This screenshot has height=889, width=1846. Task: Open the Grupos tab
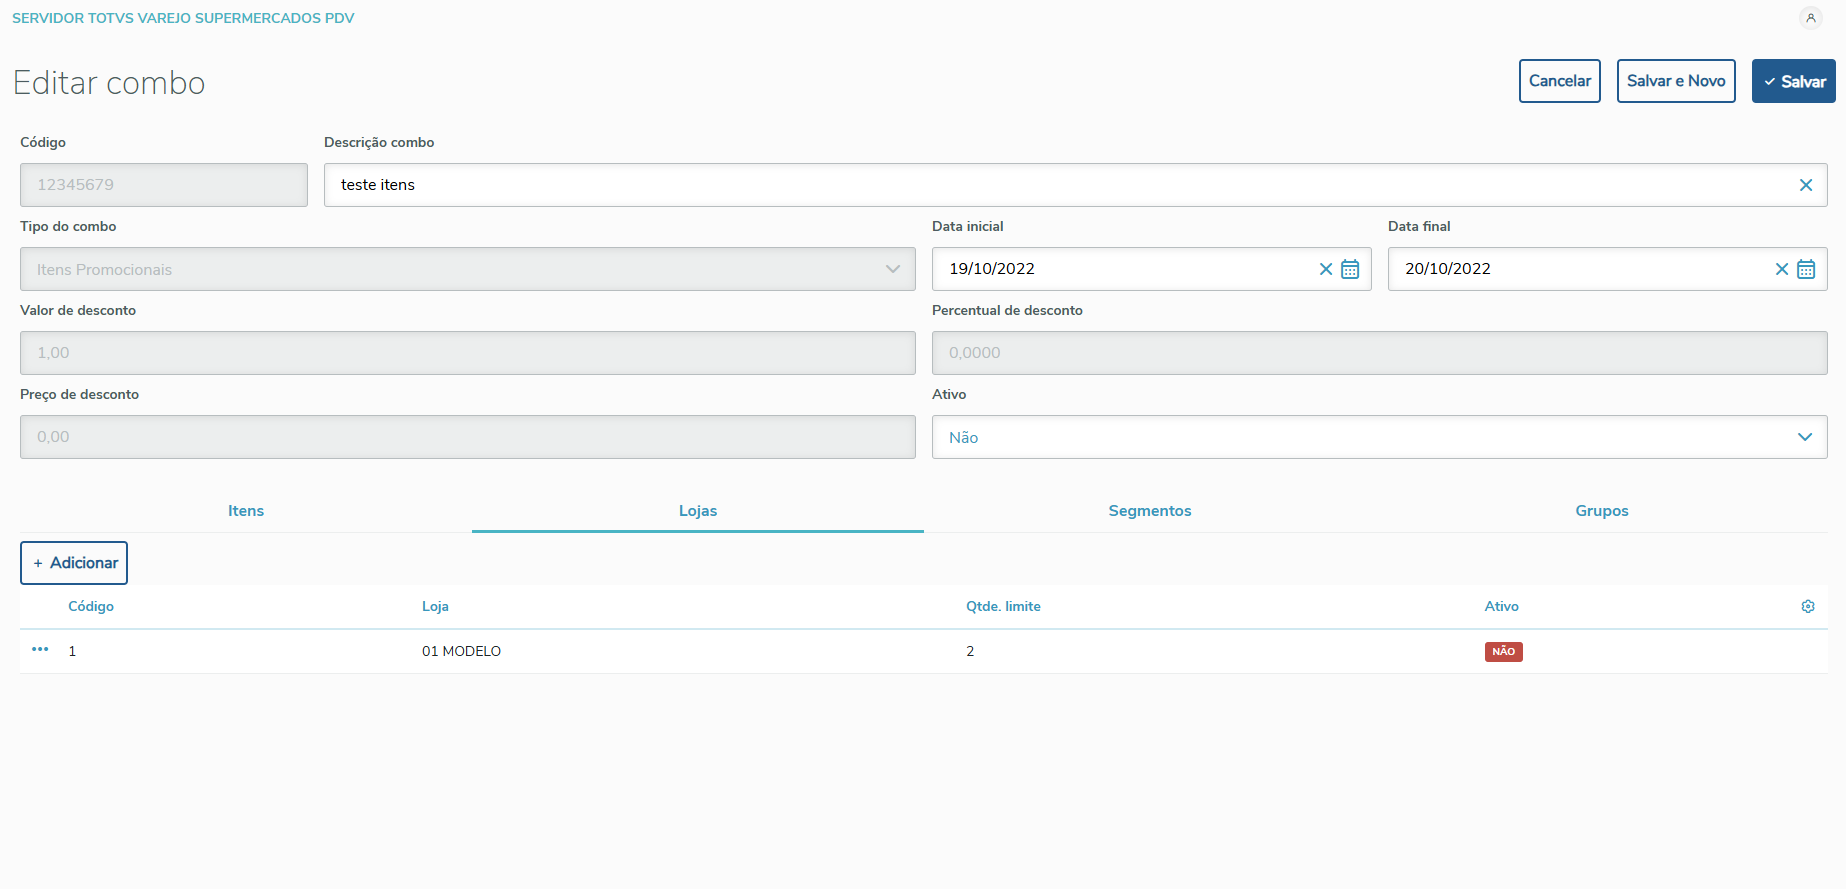coord(1601,511)
